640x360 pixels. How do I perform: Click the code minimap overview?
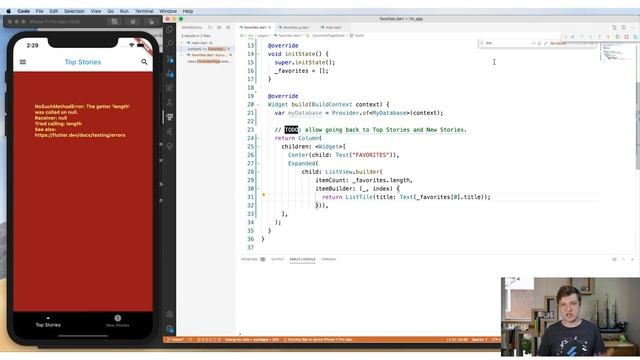[617, 52]
